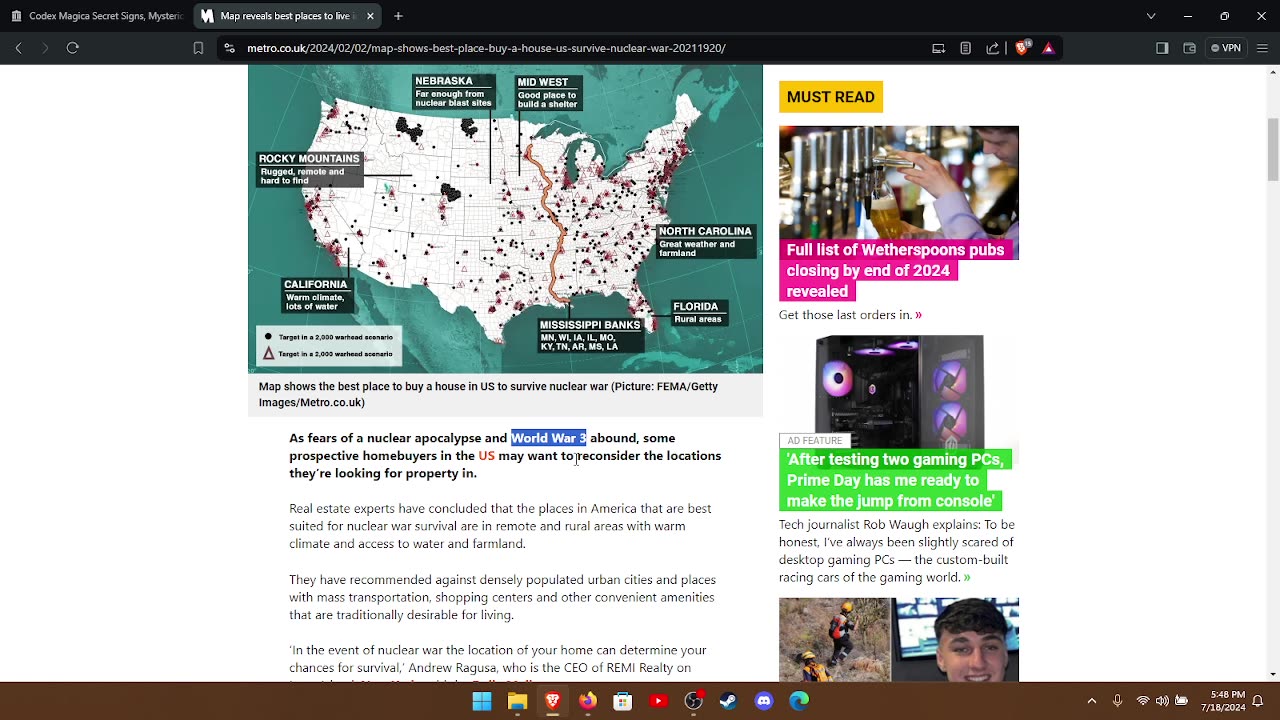Open Discord from taskbar

point(764,701)
